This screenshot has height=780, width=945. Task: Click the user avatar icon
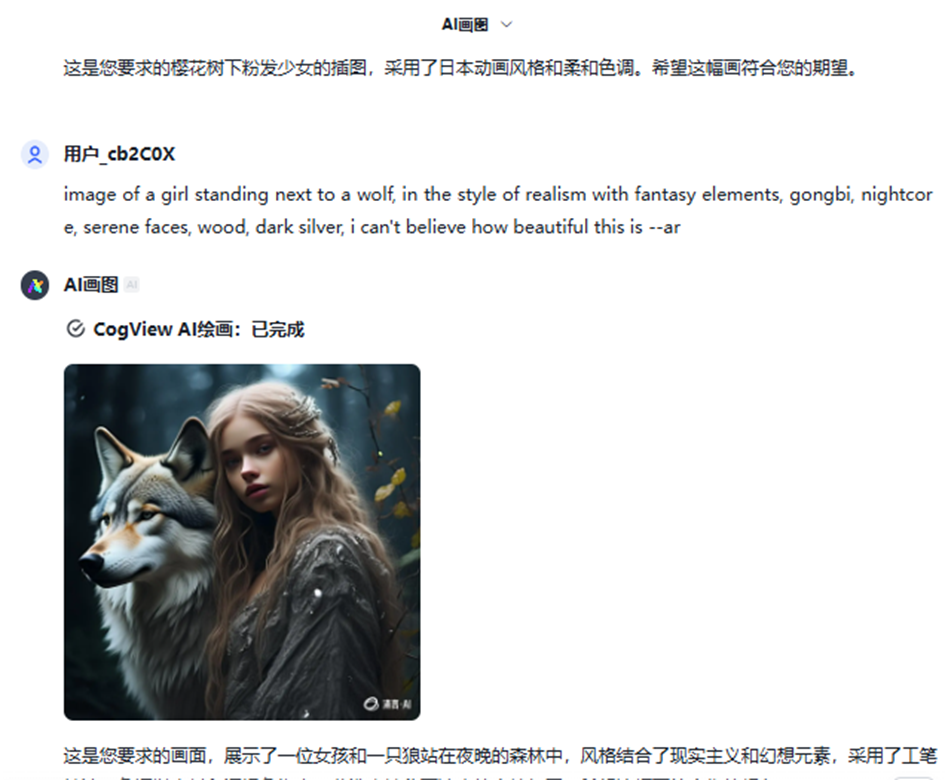click(35, 154)
